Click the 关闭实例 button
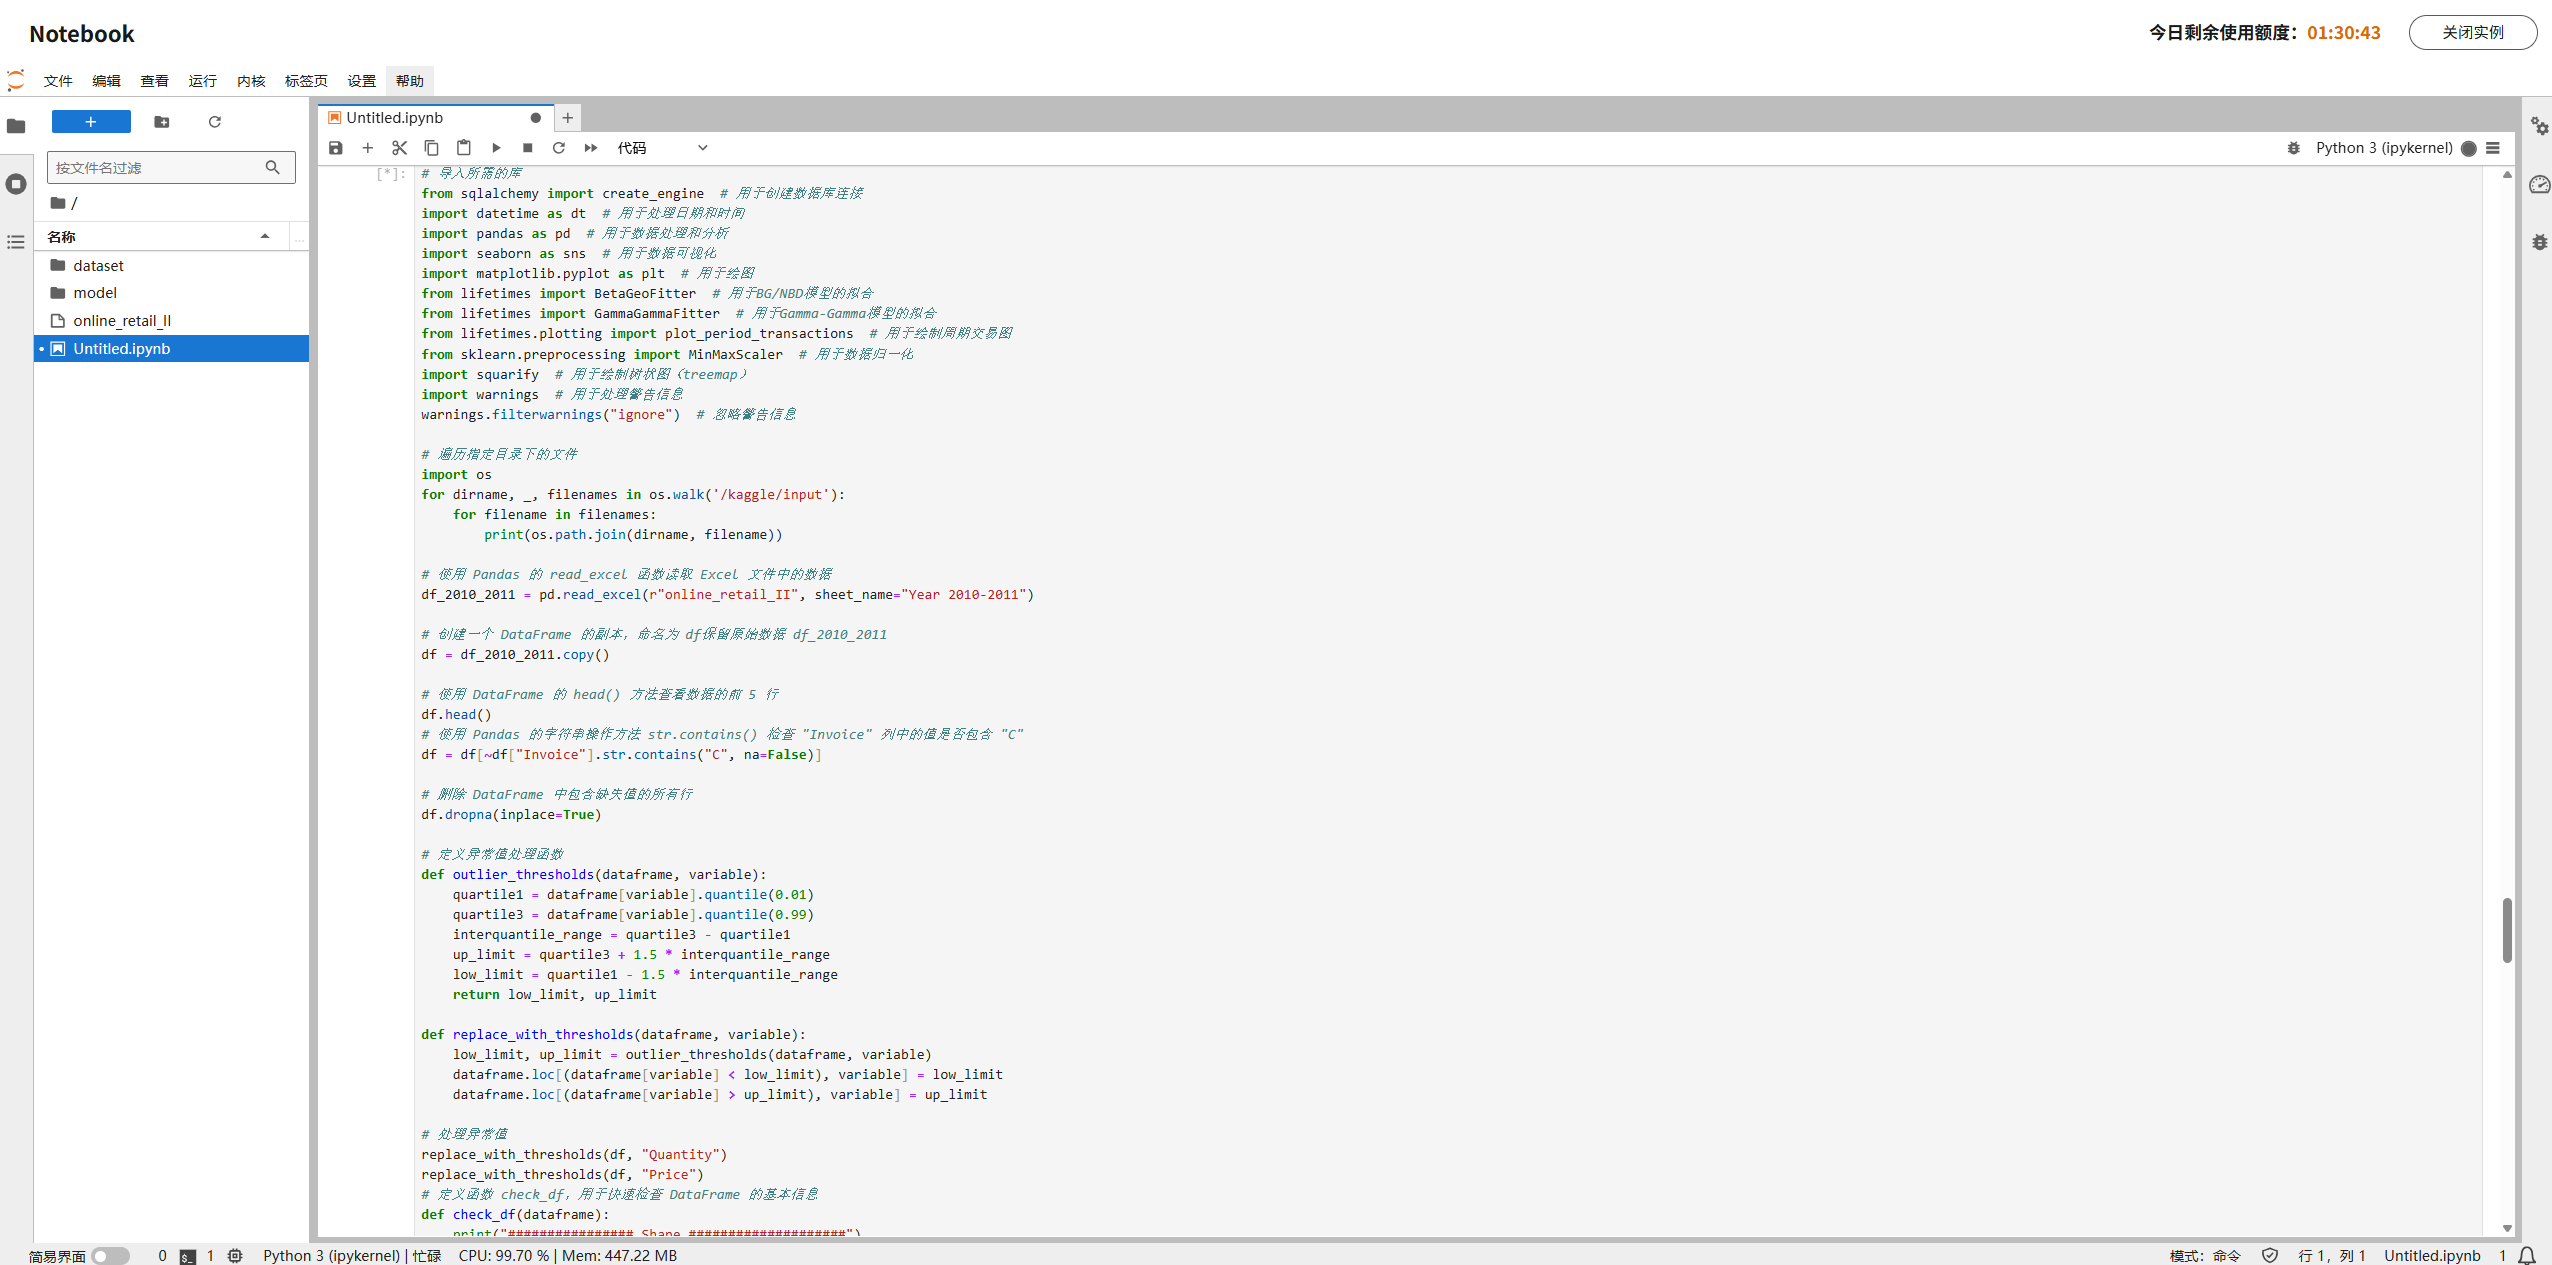Image resolution: width=2552 pixels, height=1265 pixels. 2472,33
